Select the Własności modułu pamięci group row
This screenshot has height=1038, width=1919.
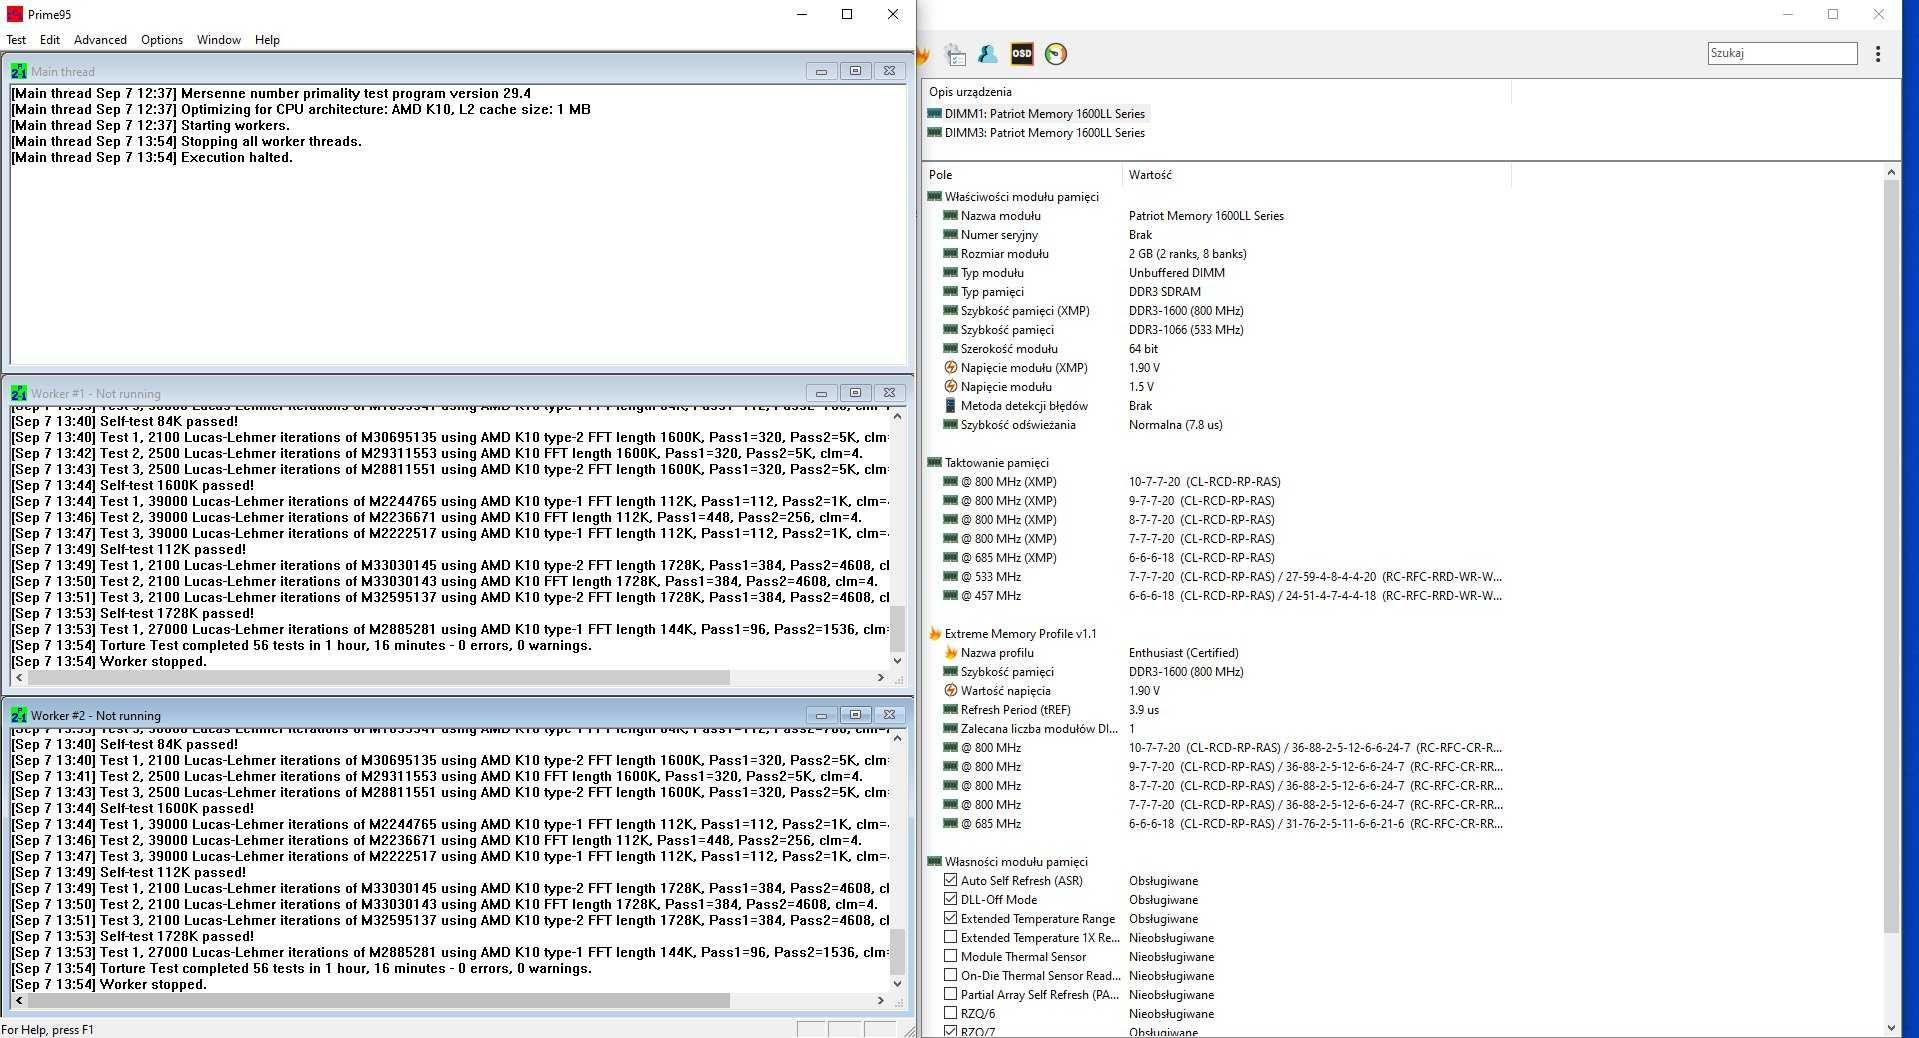1007,861
